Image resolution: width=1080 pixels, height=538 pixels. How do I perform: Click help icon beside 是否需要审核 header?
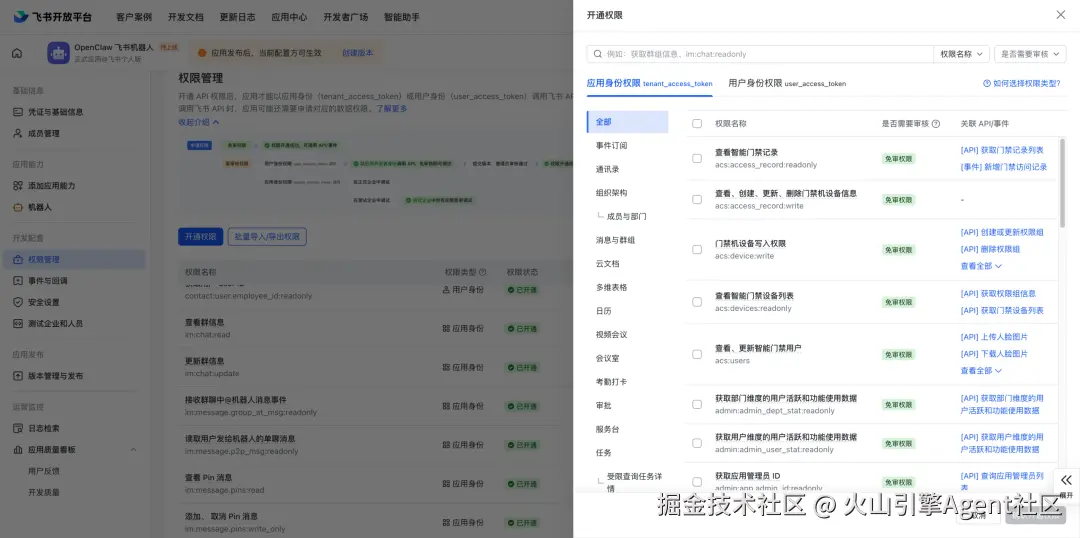[935, 124]
